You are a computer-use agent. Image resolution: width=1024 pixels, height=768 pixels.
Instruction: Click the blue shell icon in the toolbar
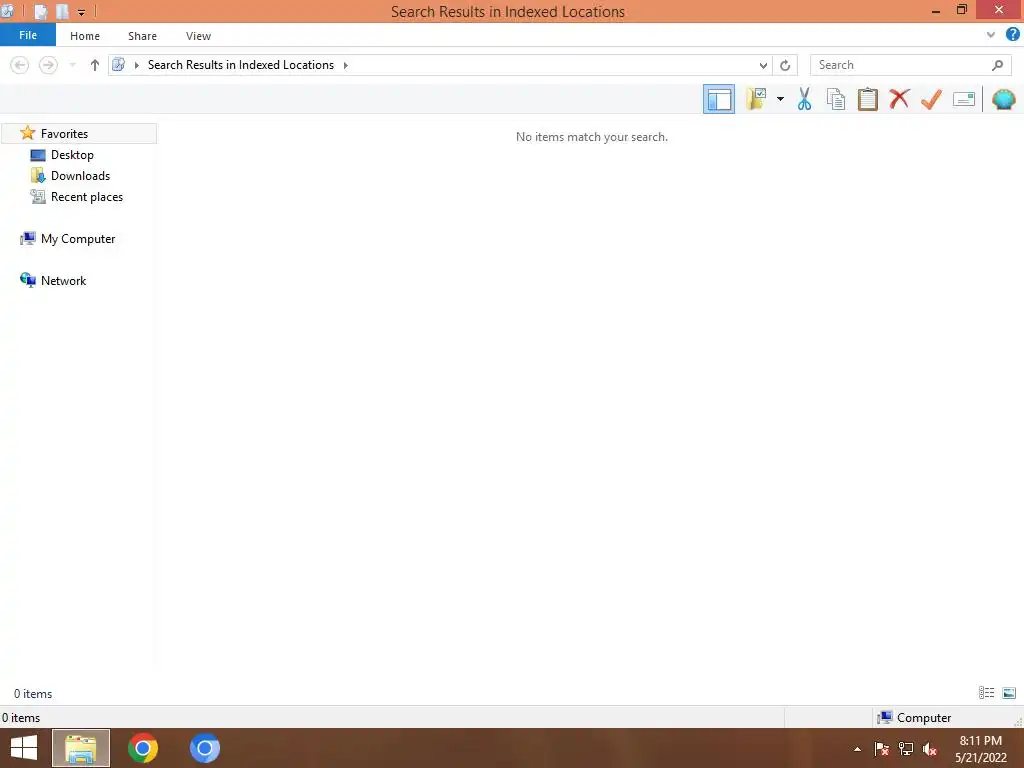pos(1004,99)
